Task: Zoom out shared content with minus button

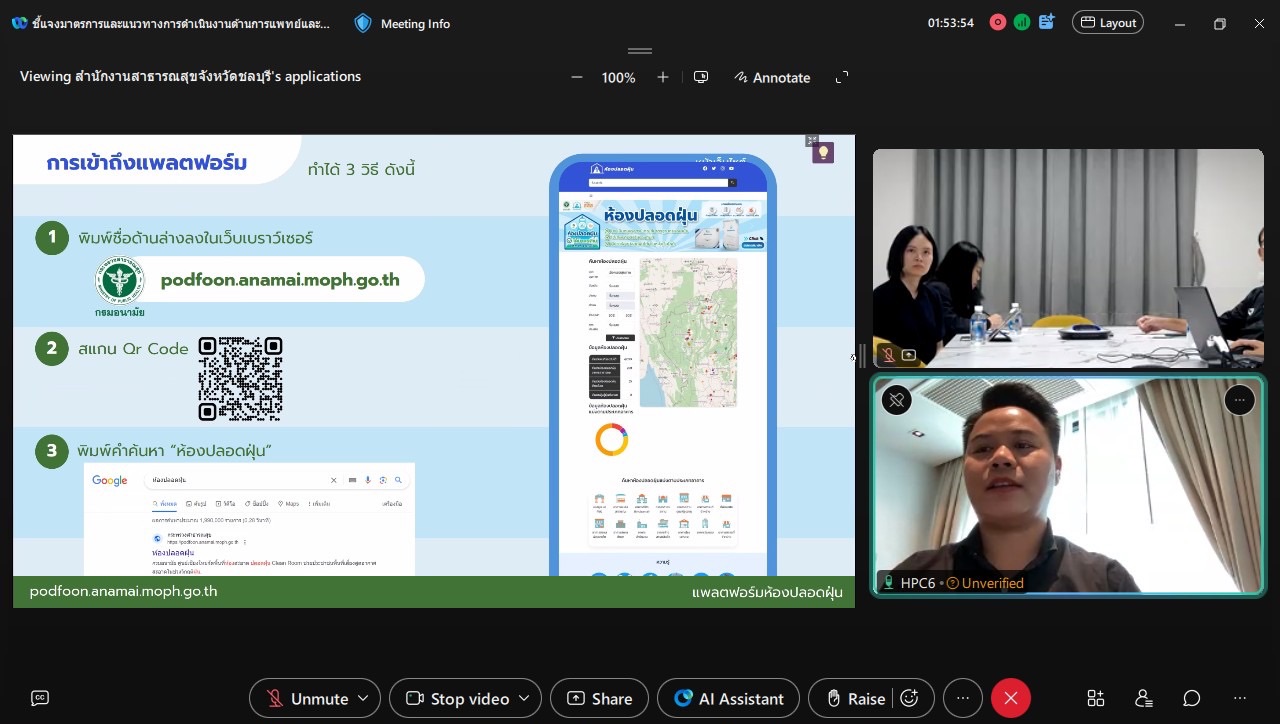Action: (x=577, y=77)
